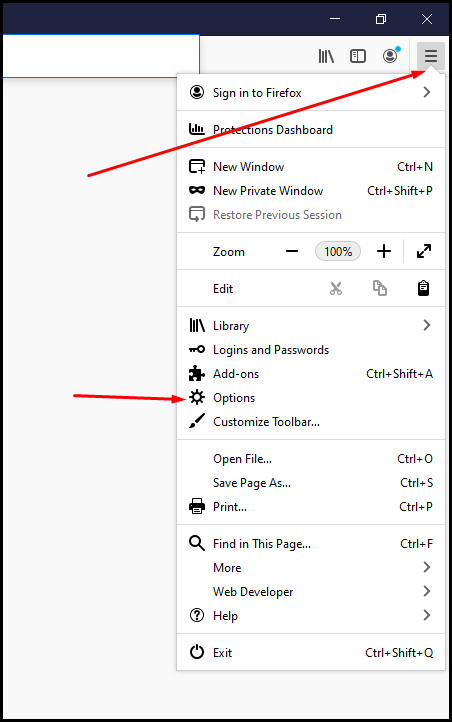Zoom out with the minus button
Image resolution: width=452 pixels, height=722 pixels.
tap(292, 251)
